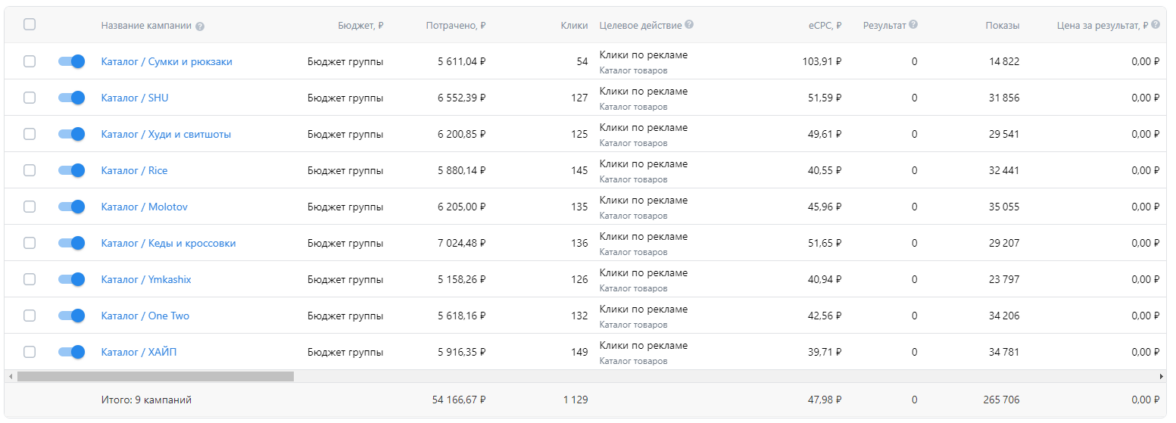The image size is (1176, 423).
Task: Tick the select-all checkbox in table header
Action: pyautogui.click(x=29, y=25)
